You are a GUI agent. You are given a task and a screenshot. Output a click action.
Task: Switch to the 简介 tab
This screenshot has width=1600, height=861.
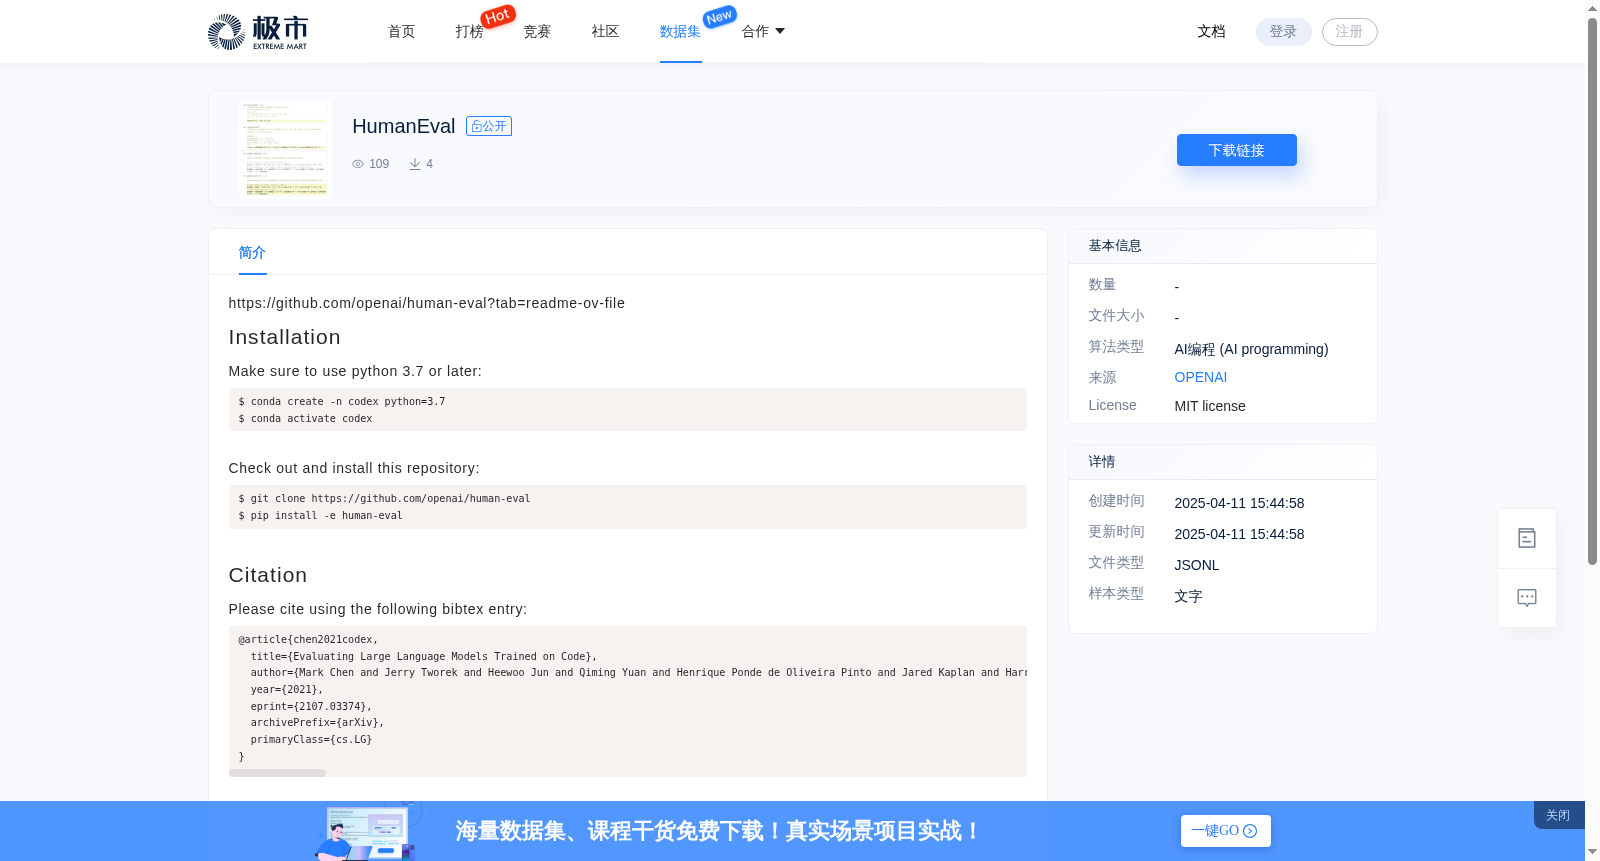tap(252, 253)
